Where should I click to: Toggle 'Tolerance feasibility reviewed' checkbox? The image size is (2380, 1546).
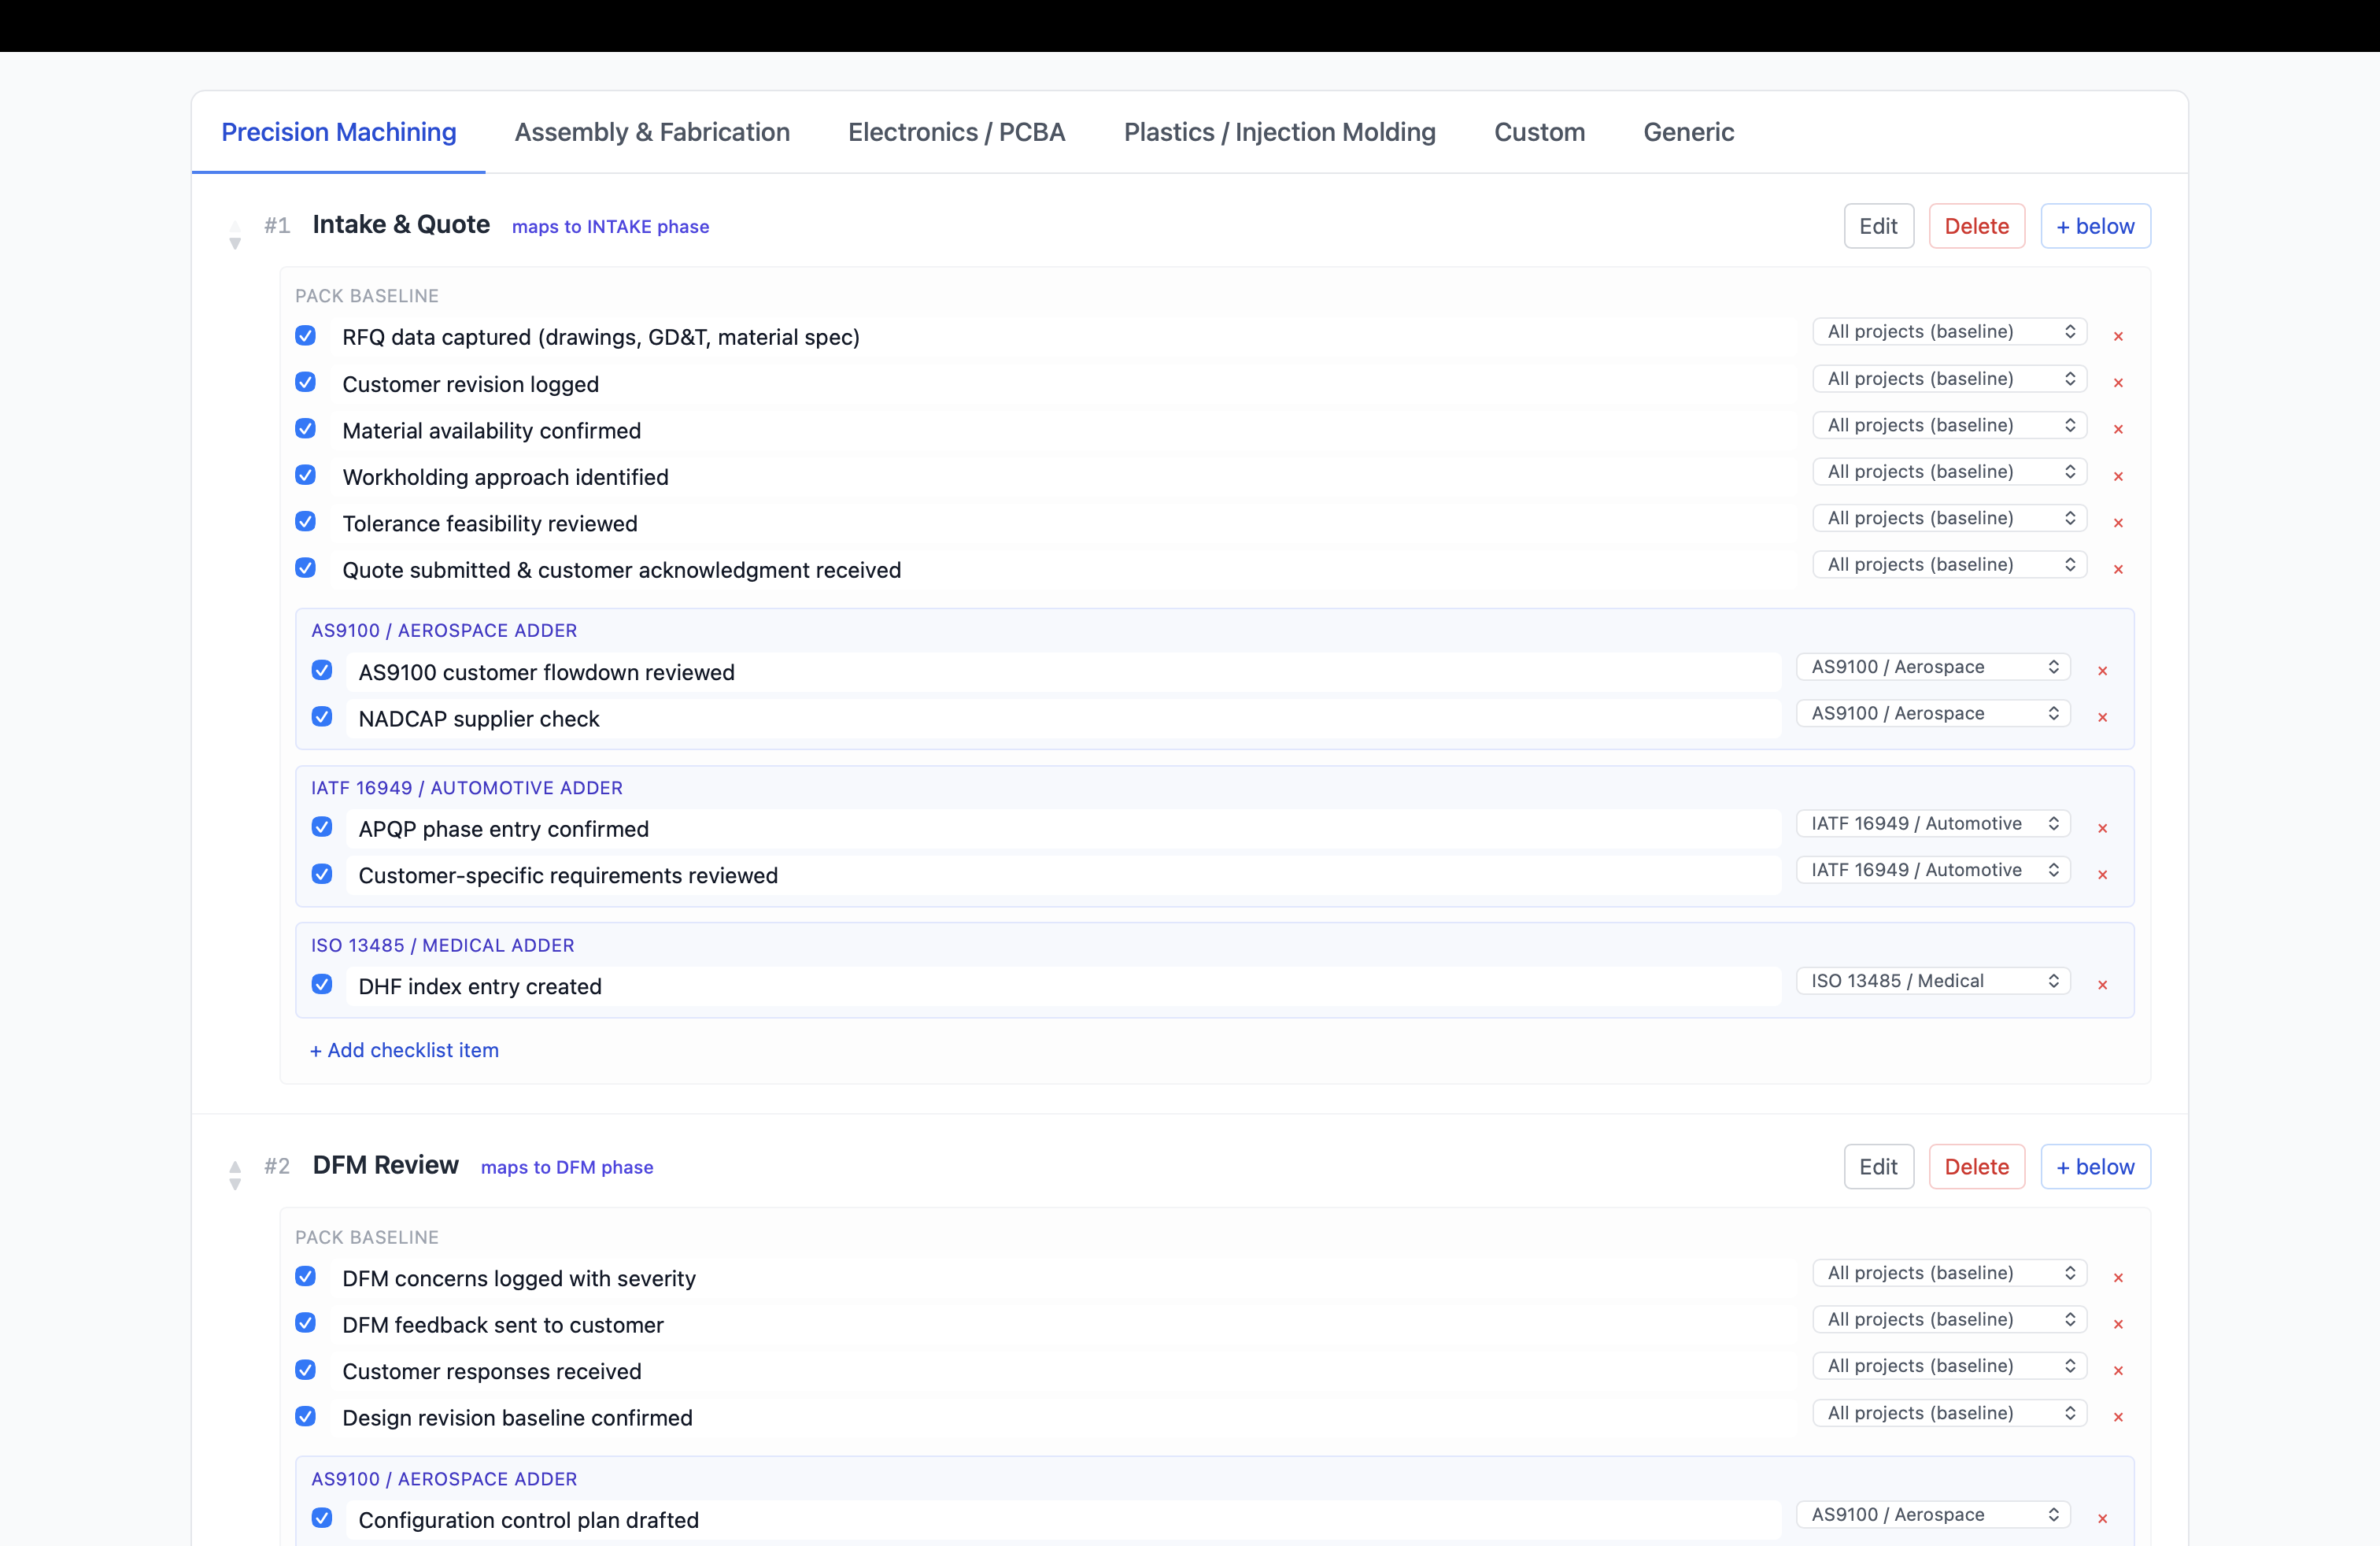click(x=306, y=521)
